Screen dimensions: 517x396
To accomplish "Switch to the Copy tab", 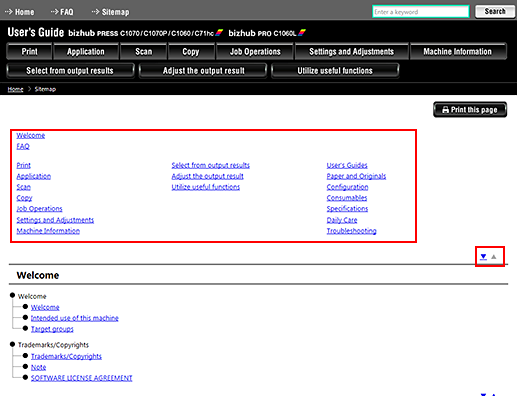I will point(191,51).
